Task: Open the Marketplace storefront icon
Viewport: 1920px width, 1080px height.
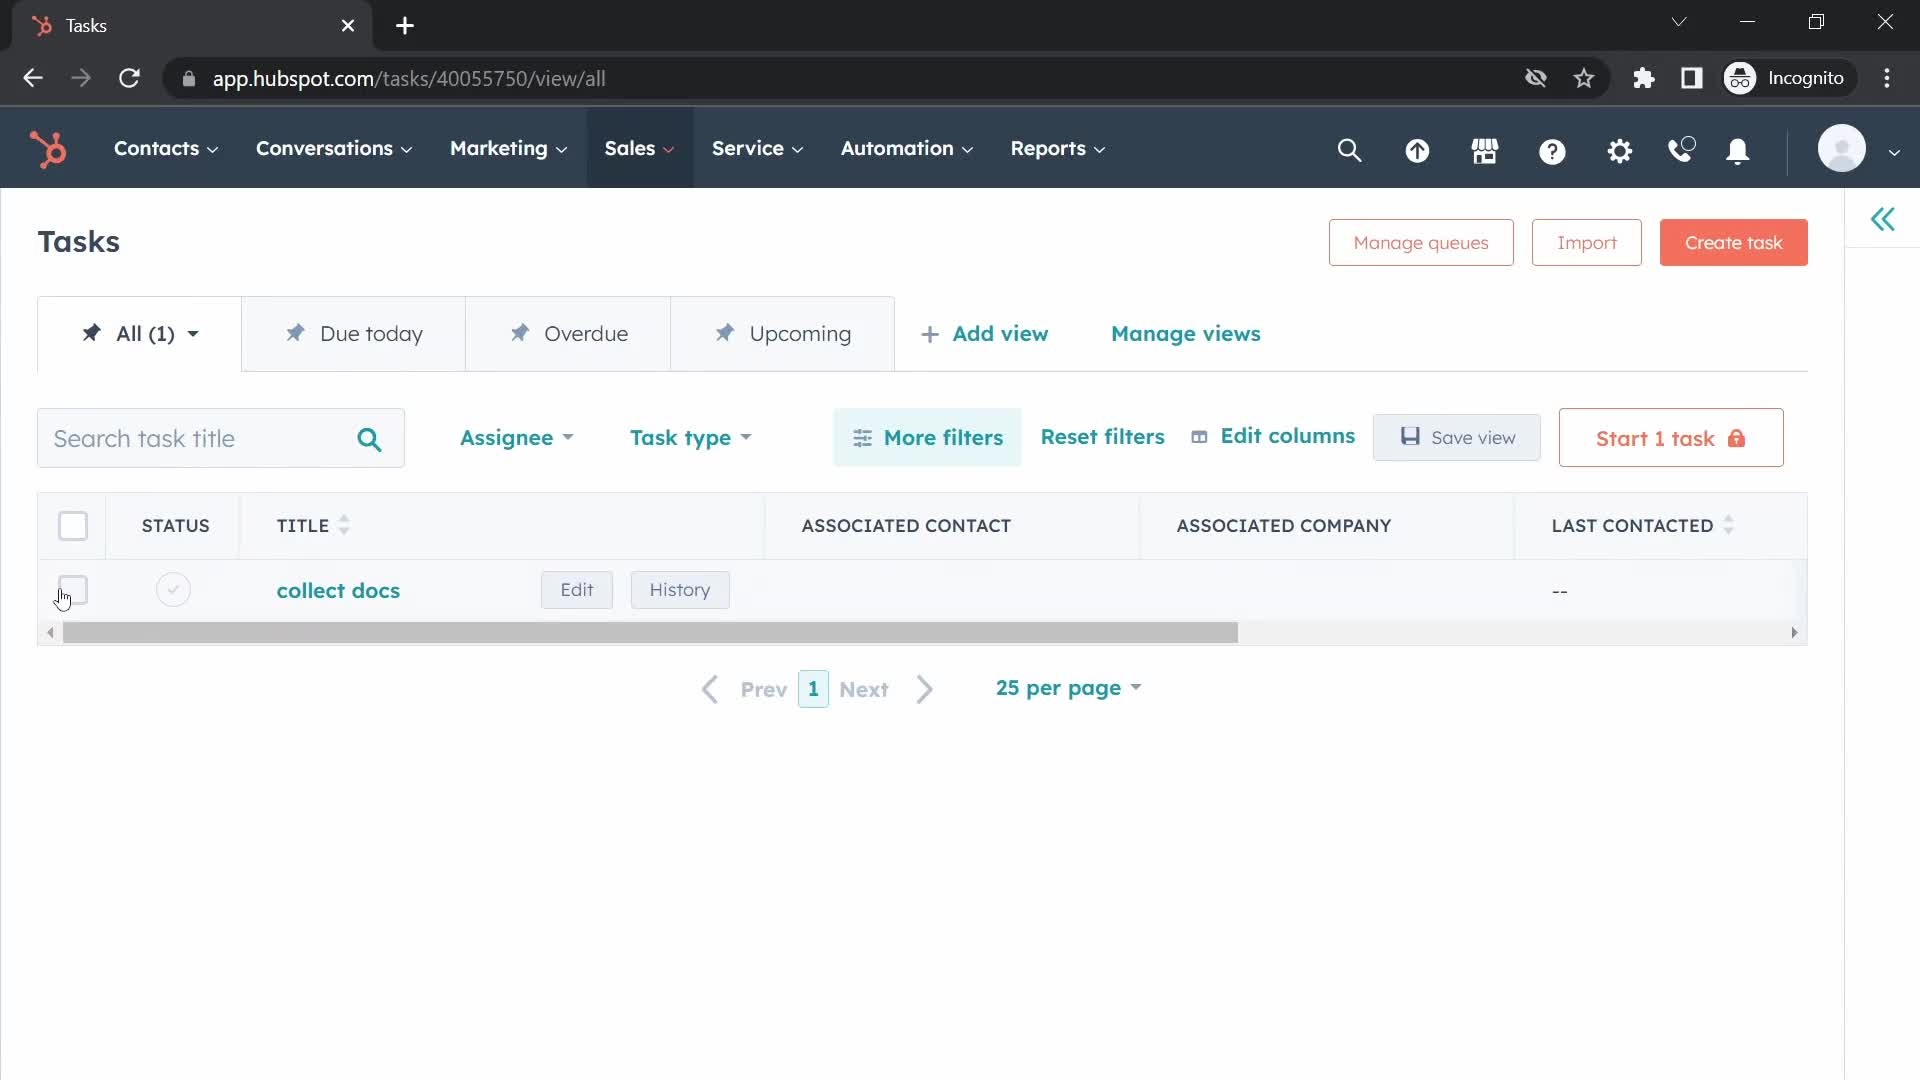Action: 1485,151
